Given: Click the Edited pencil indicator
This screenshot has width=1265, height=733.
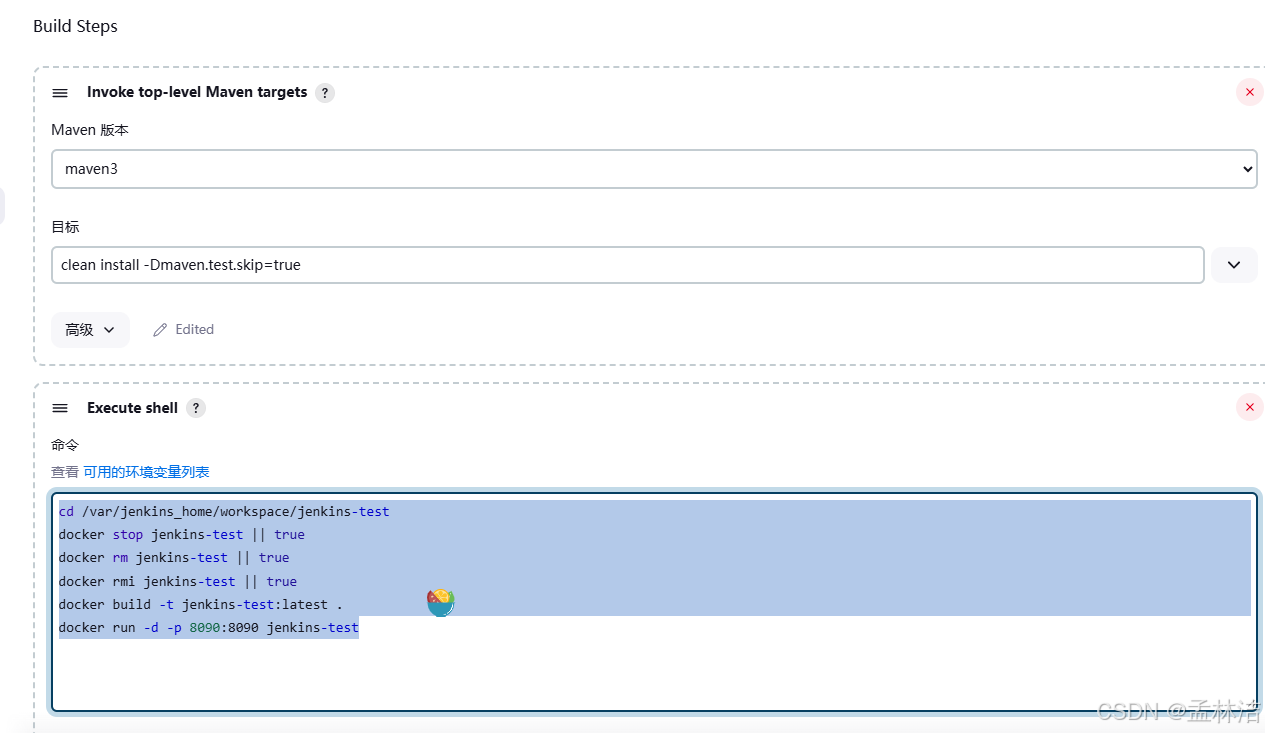Looking at the screenshot, I should (184, 330).
